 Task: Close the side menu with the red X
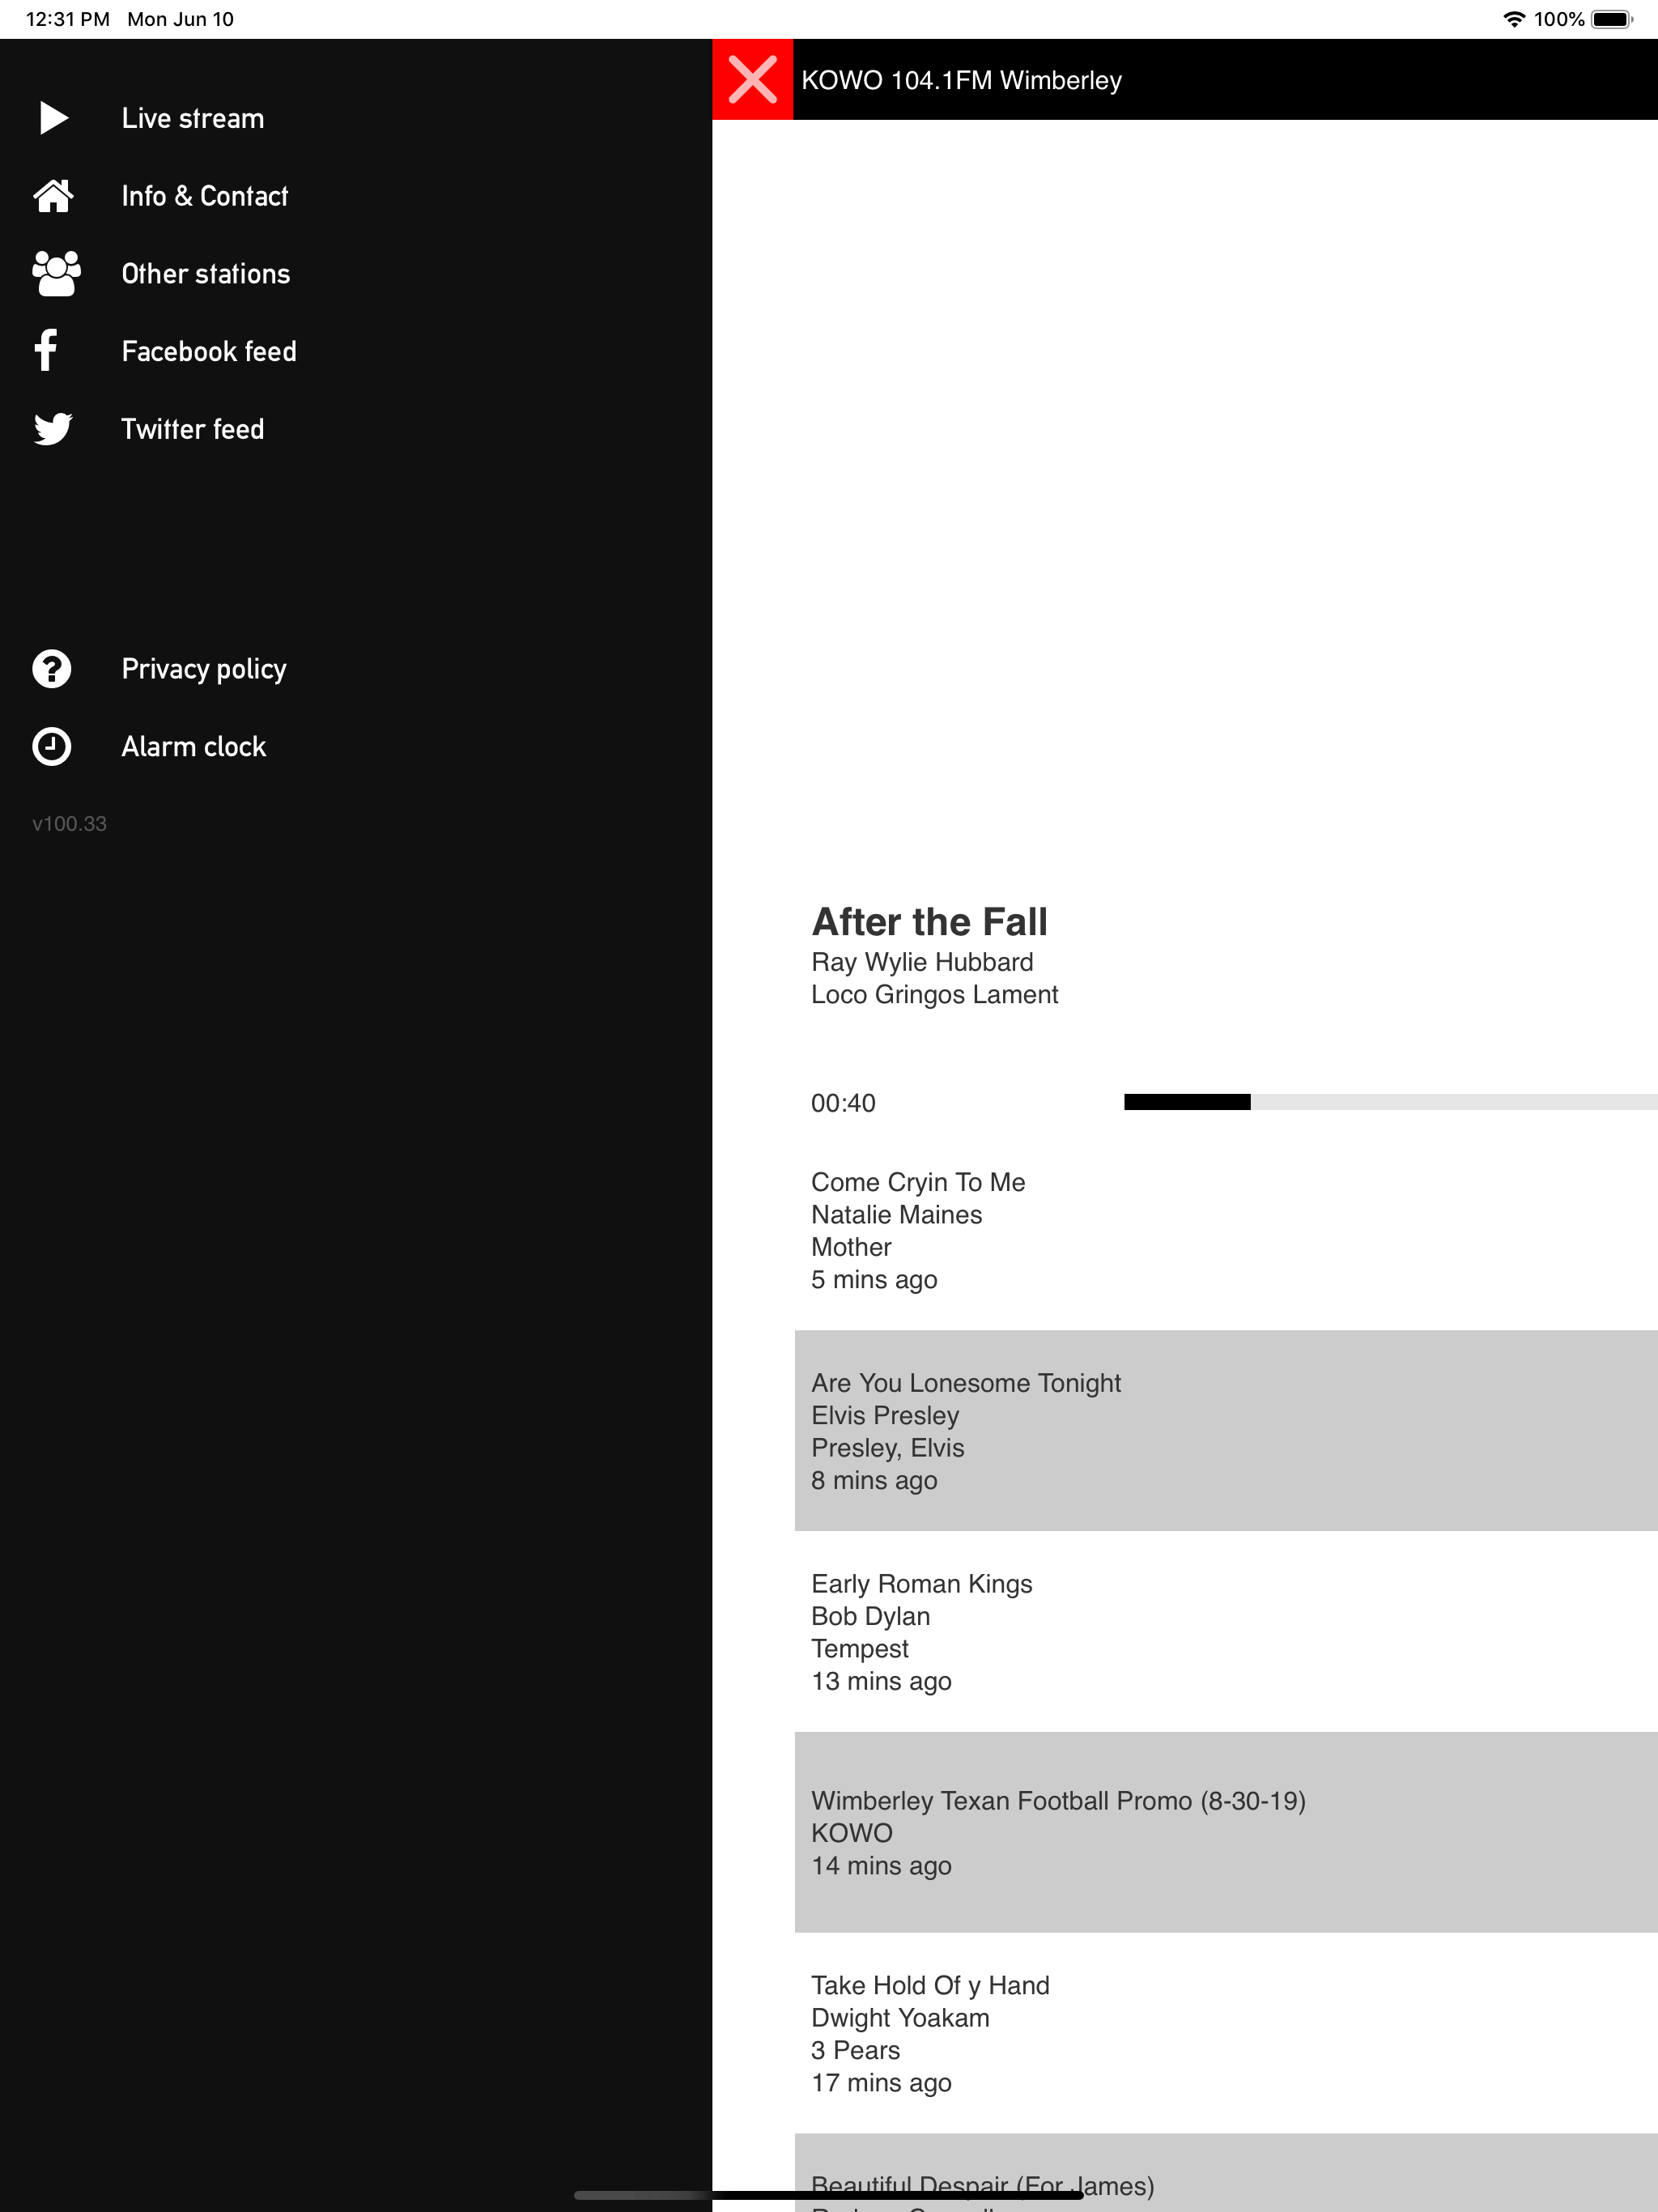[752, 80]
